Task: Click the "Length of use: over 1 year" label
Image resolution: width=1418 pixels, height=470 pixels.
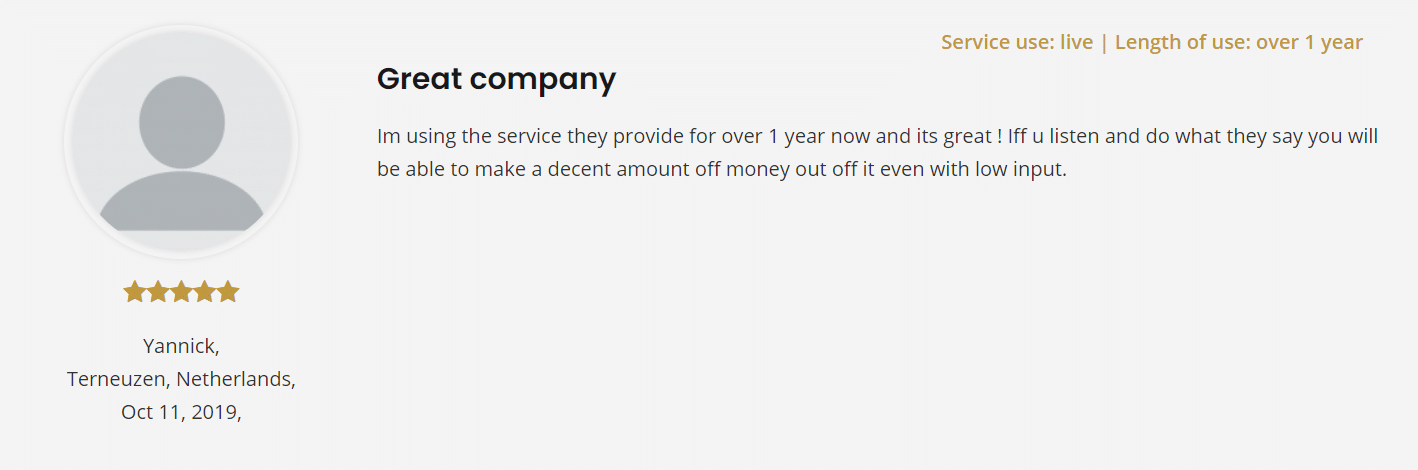Action: (x=1238, y=42)
